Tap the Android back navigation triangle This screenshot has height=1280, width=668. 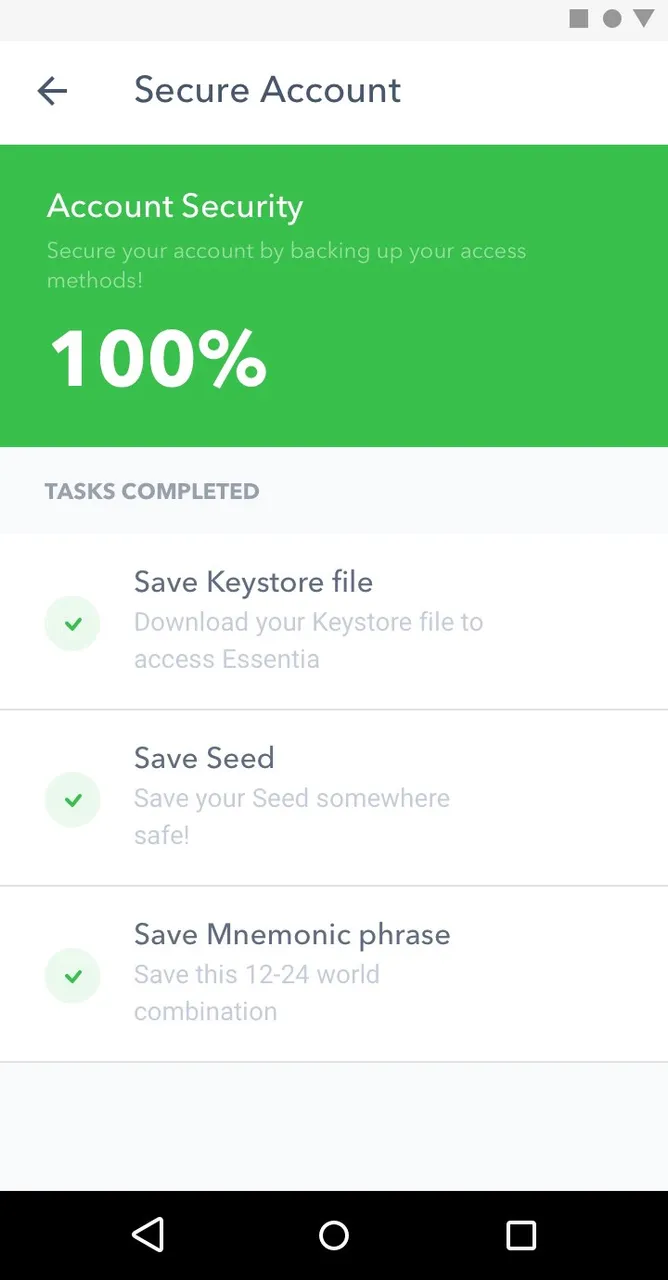click(x=148, y=1235)
